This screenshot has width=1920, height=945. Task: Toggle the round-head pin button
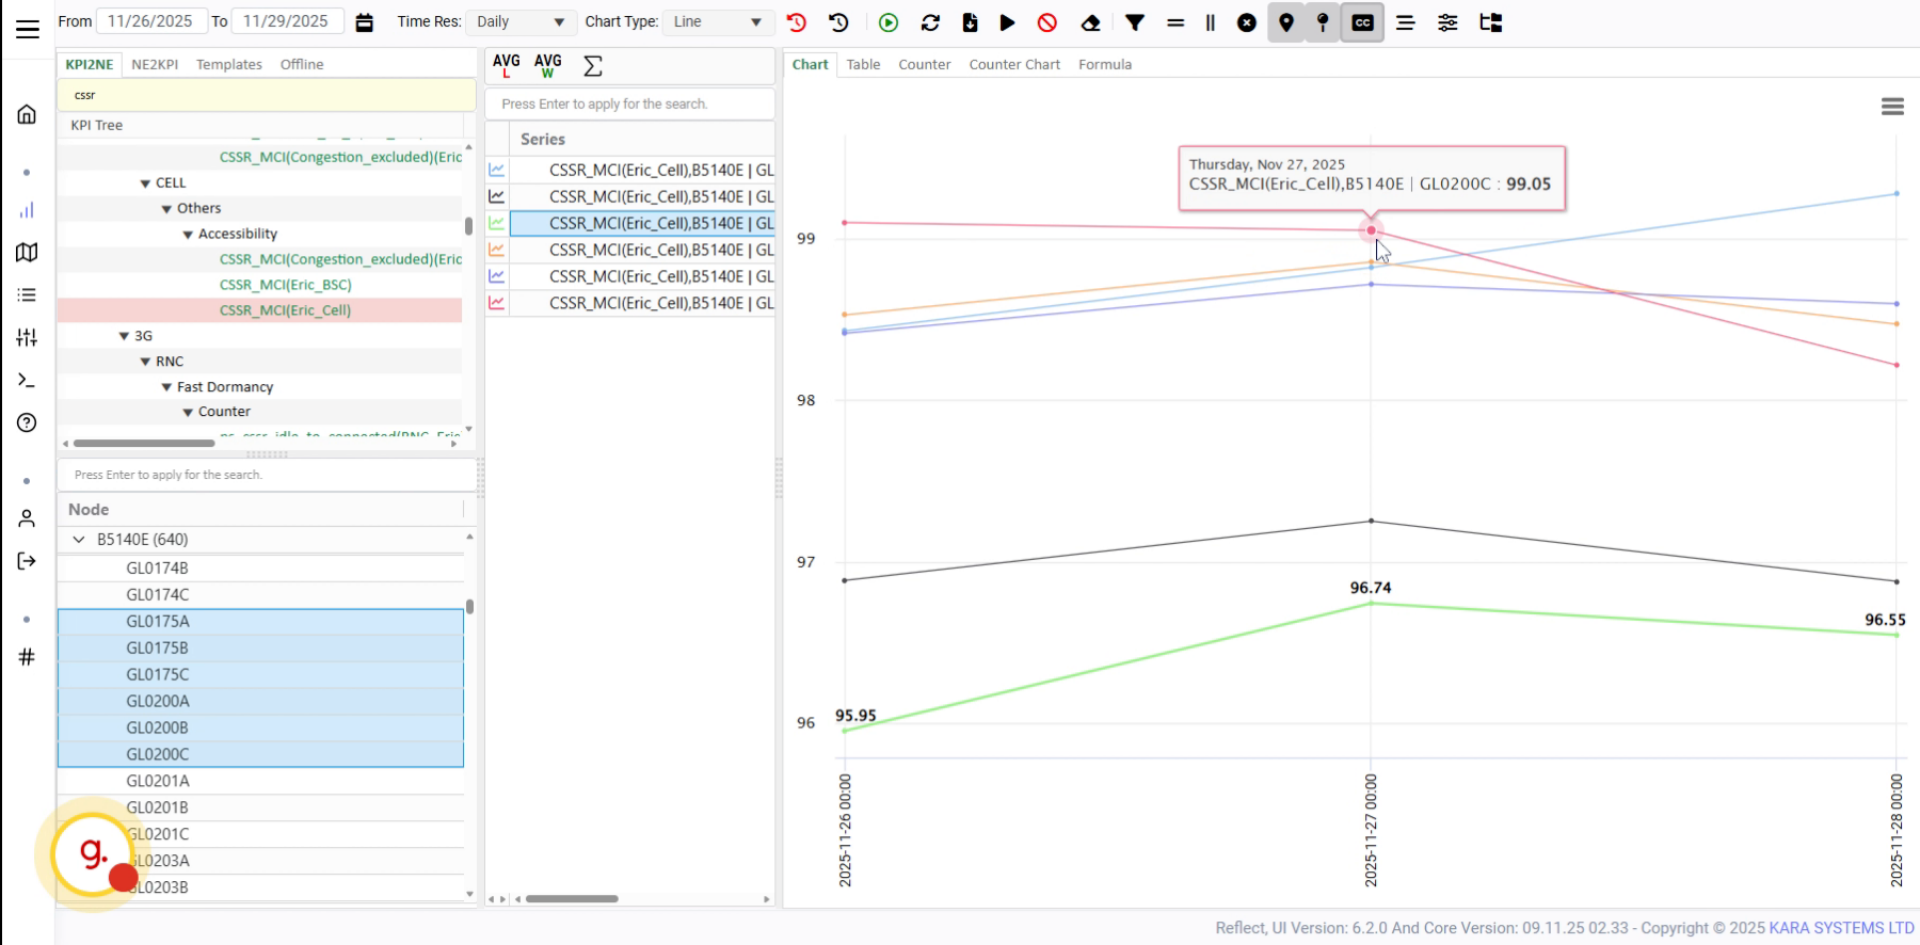(1323, 22)
